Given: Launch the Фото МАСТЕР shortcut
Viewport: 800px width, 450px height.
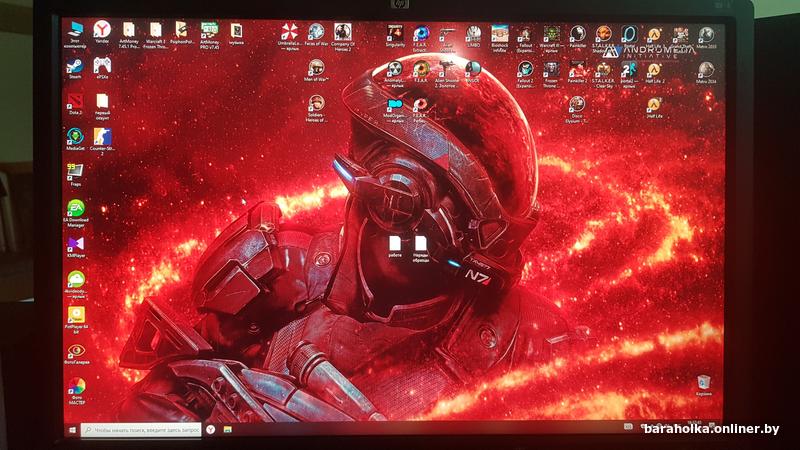Looking at the screenshot, I should [x=77, y=389].
